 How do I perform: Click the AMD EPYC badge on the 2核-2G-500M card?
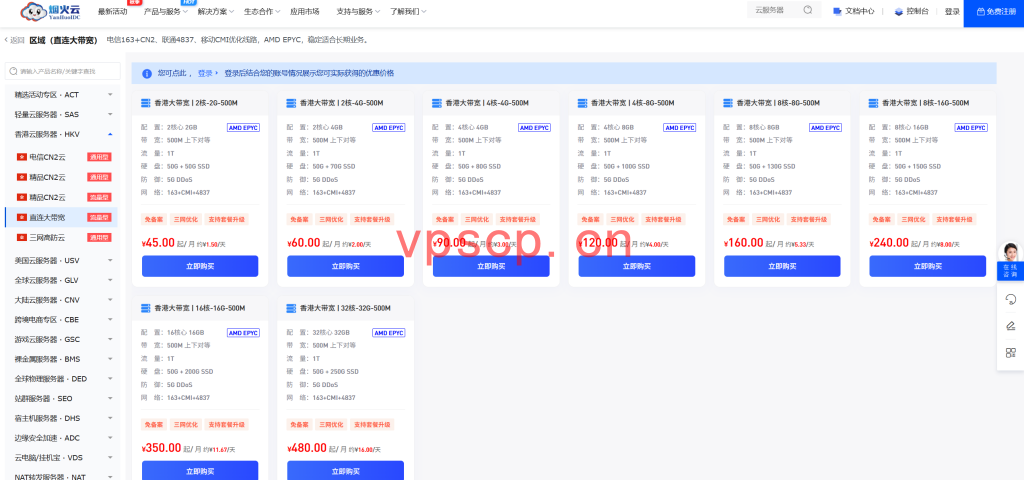click(243, 128)
